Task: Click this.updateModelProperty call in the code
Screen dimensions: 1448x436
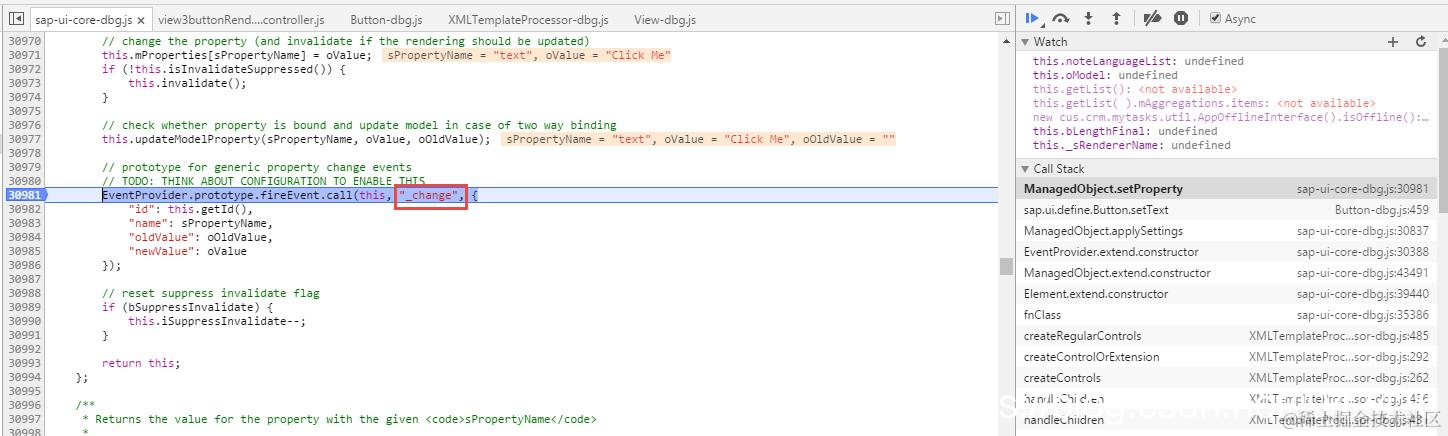Action: pyautogui.click(x=296, y=139)
